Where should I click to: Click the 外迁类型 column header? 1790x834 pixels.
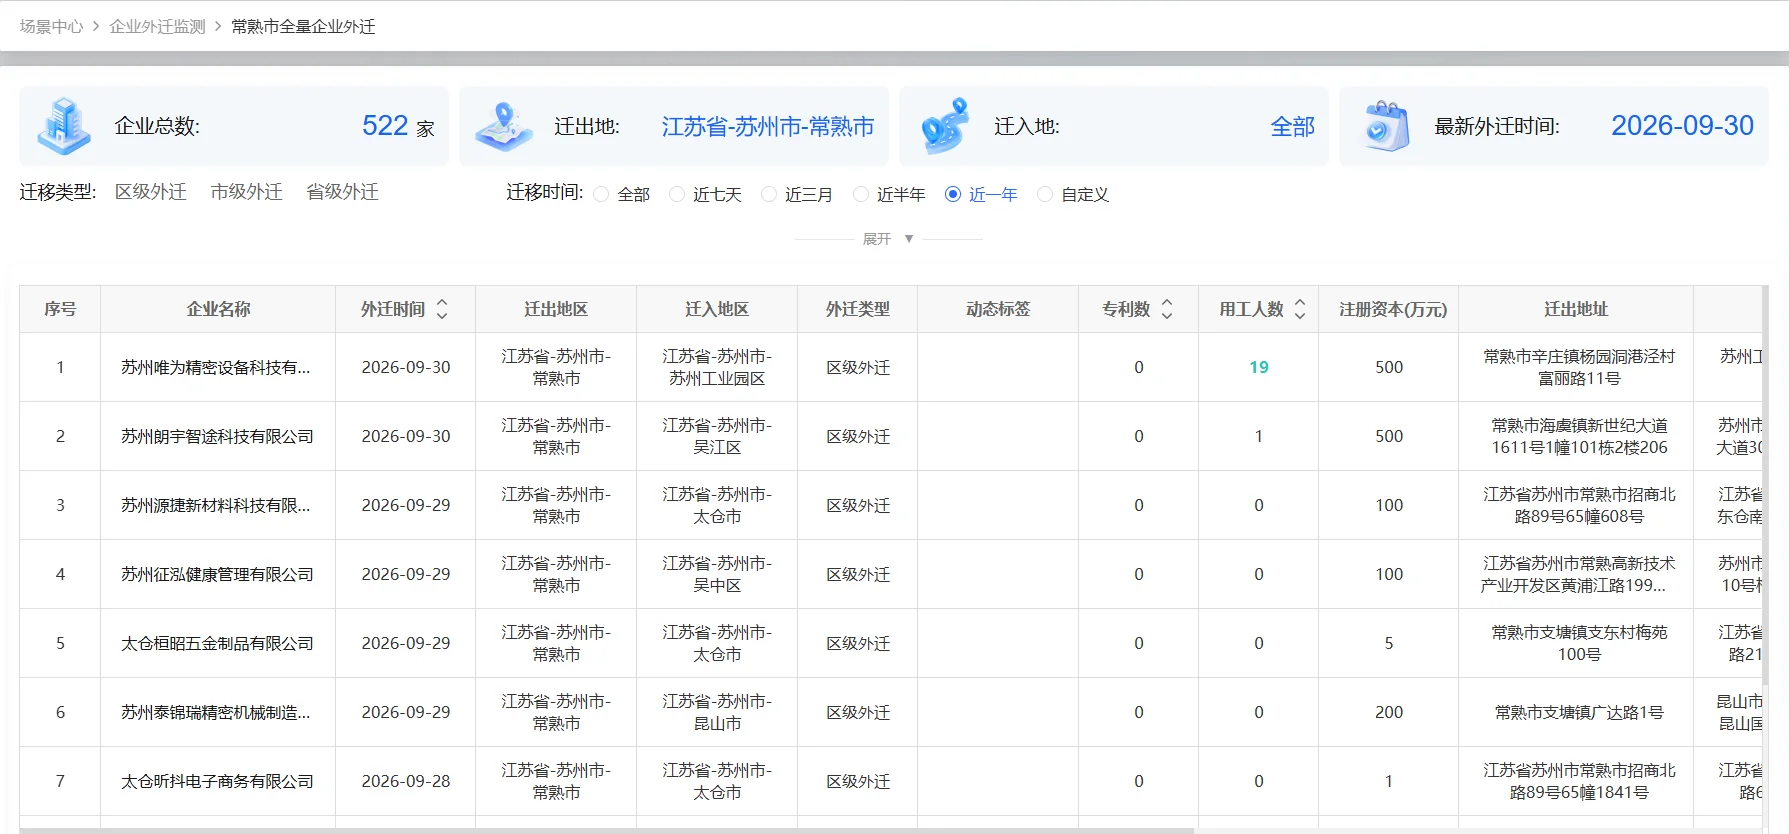click(x=858, y=309)
